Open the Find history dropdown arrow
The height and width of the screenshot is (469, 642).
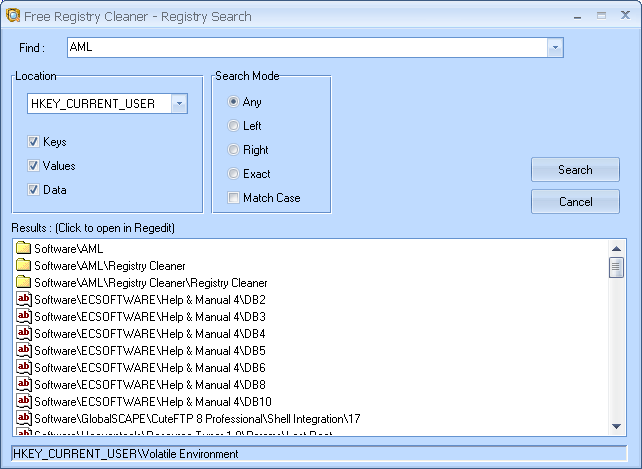555,48
